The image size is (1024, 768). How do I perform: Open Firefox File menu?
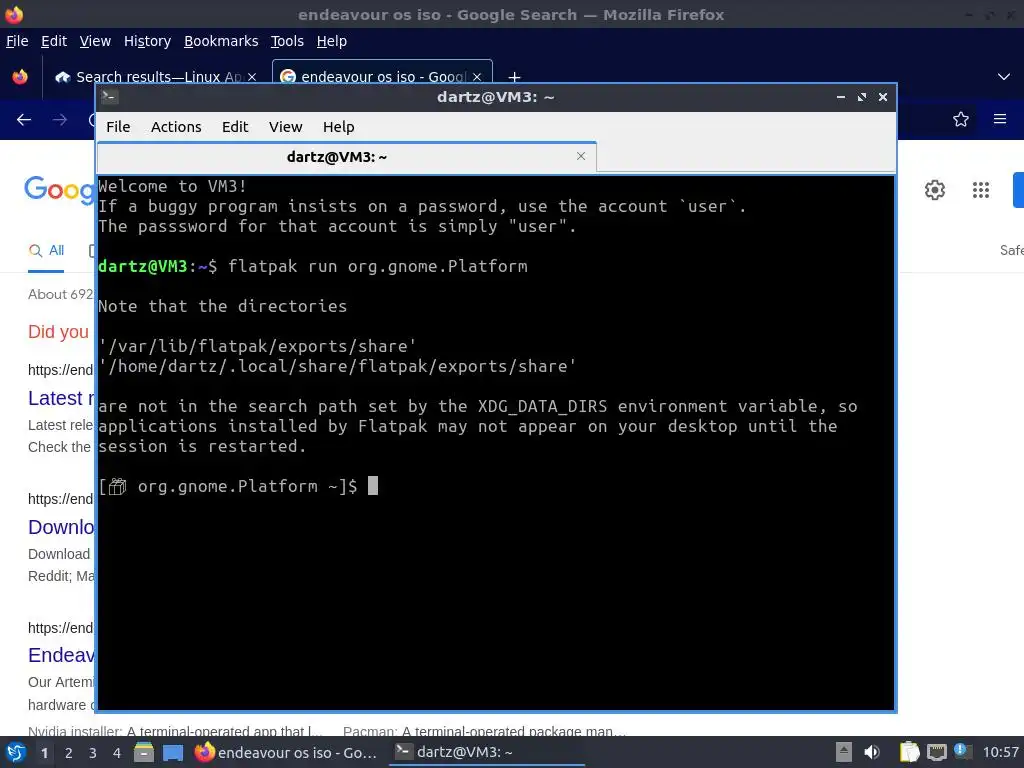(17, 41)
